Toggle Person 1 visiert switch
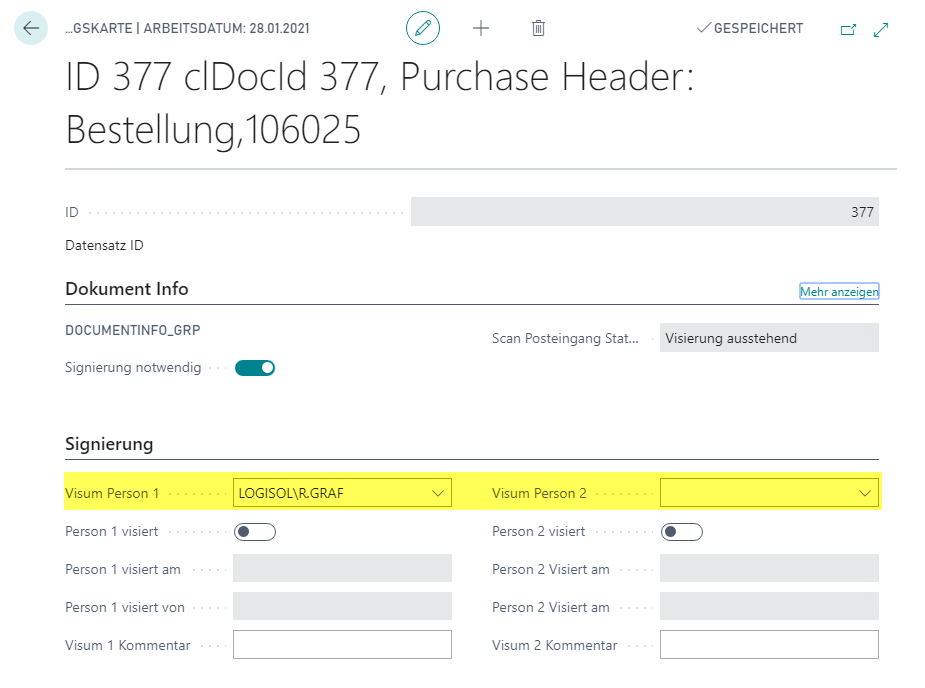 pyautogui.click(x=255, y=532)
